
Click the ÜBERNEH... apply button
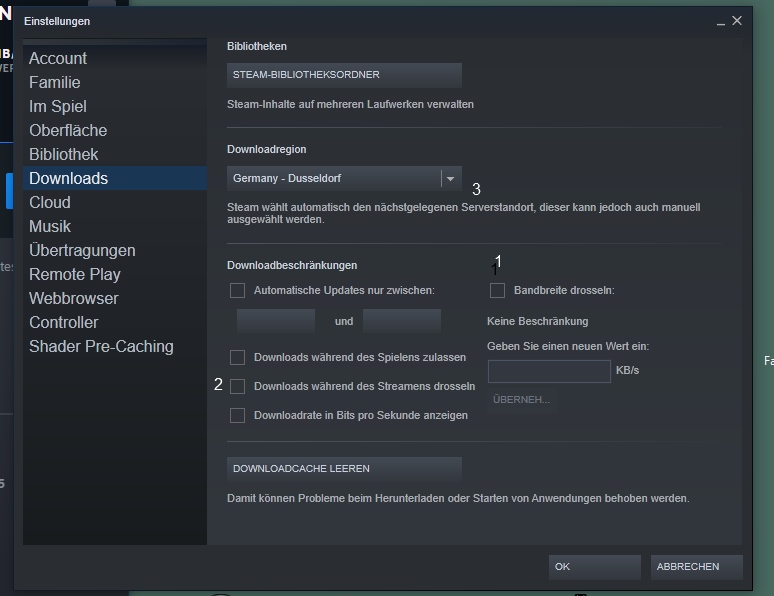click(522, 399)
